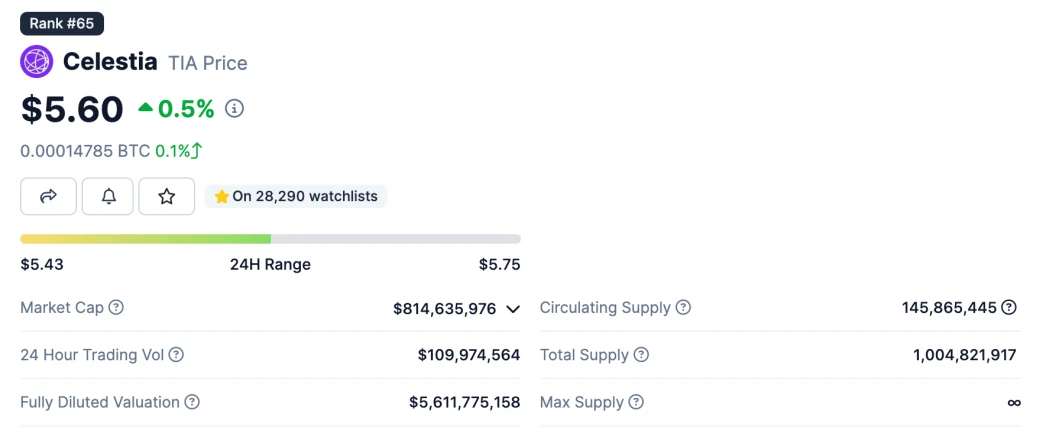The height and width of the screenshot is (446, 1043).
Task: Click the 0.00014785 BTC price text
Action: [85, 151]
